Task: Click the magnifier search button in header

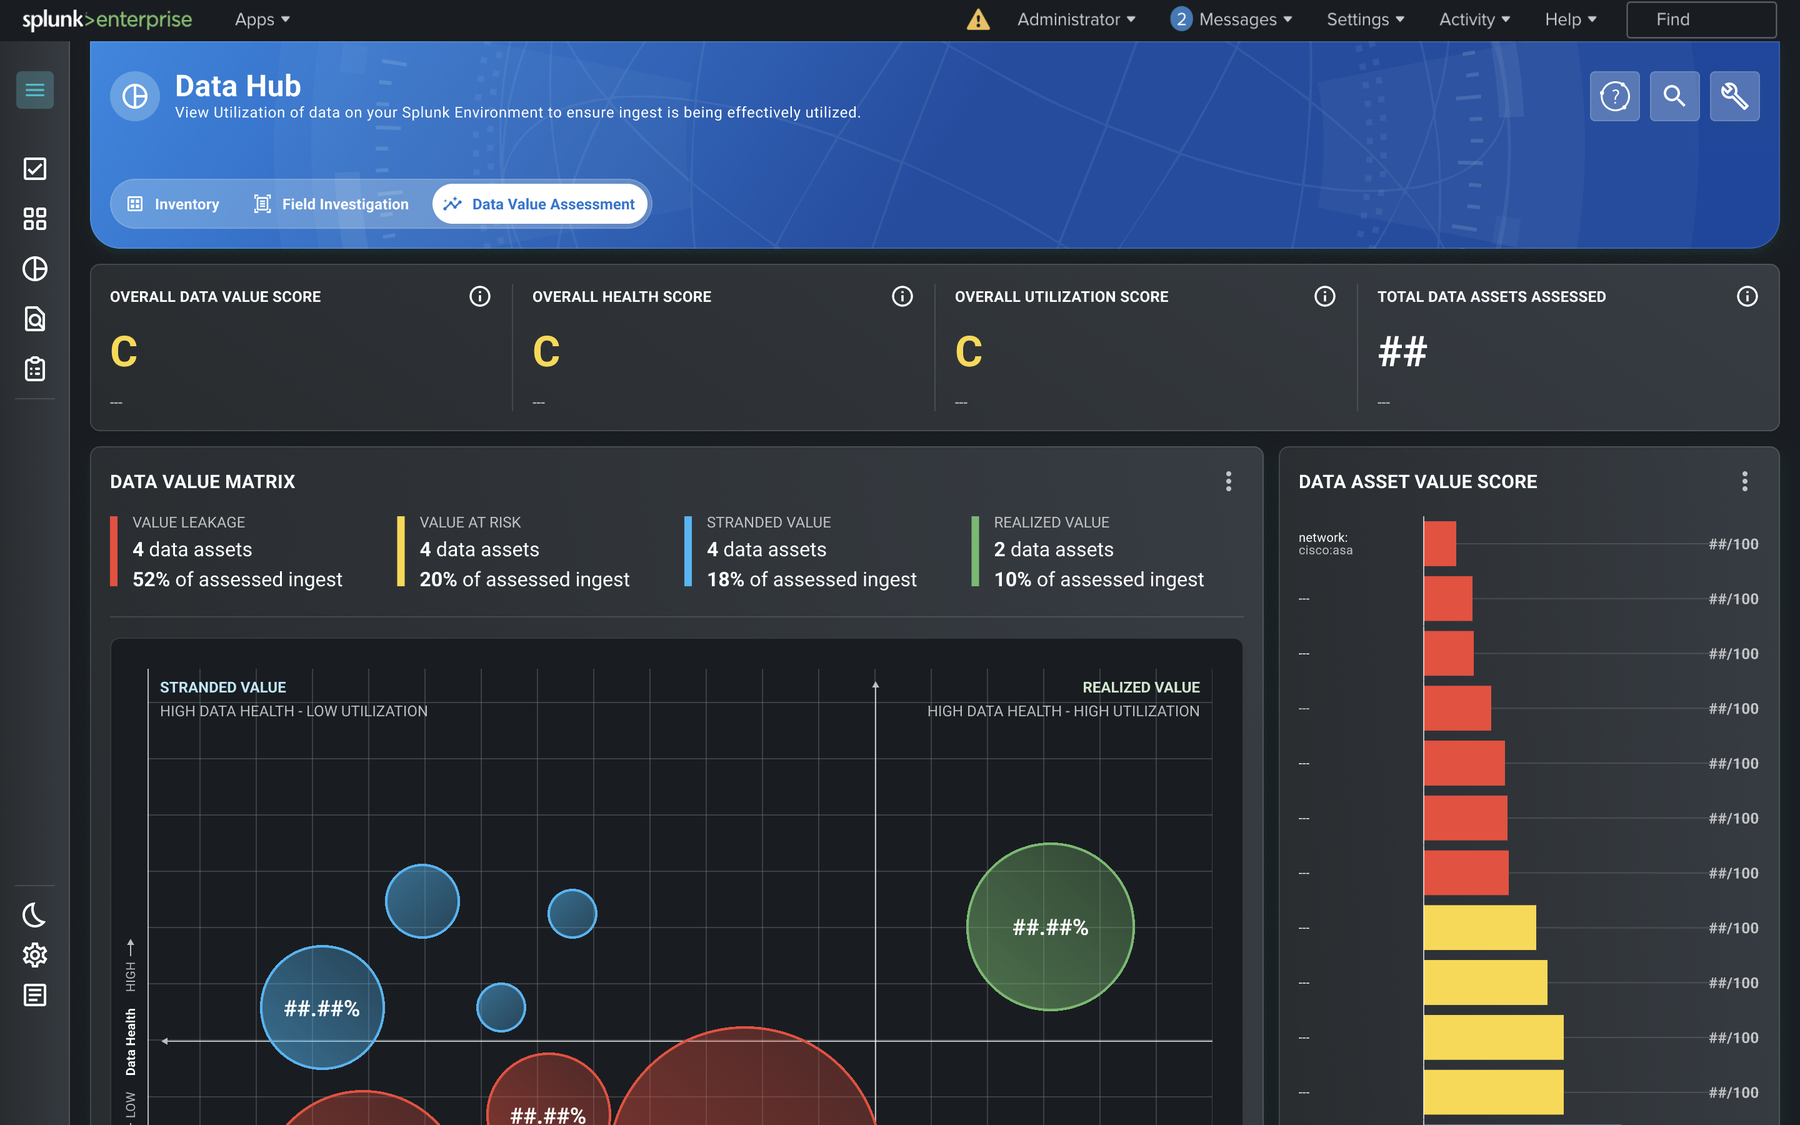Action: (x=1675, y=96)
